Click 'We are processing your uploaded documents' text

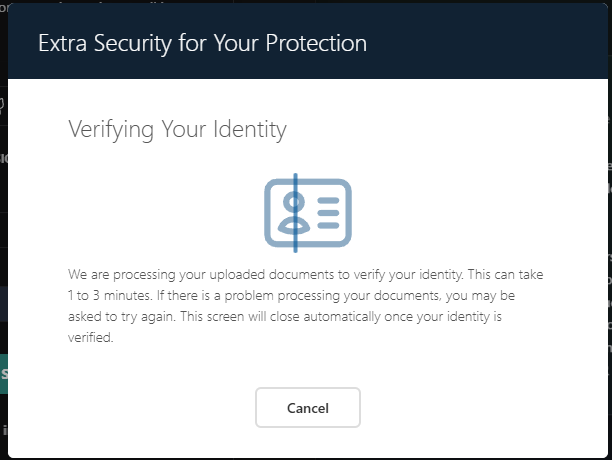click(x=190, y=273)
